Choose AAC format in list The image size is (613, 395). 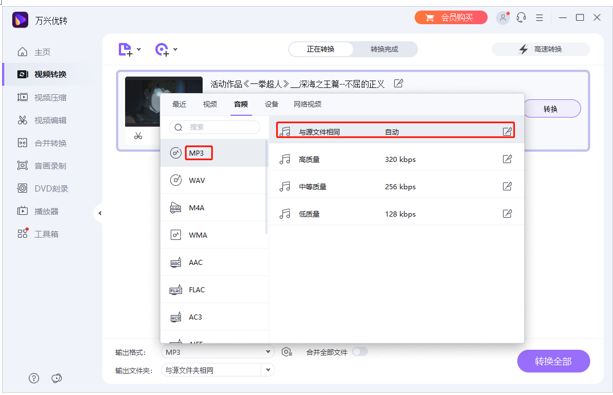(x=214, y=262)
